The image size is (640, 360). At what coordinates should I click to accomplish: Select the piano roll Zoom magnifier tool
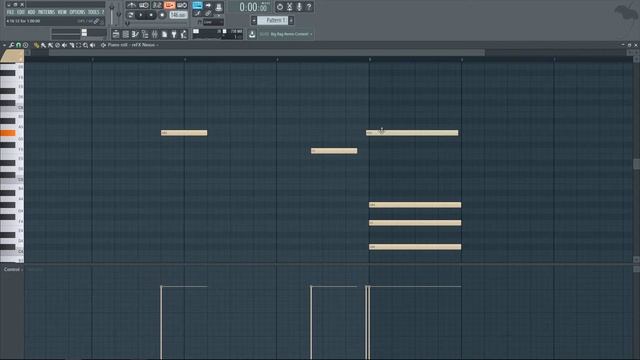point(85,45)
